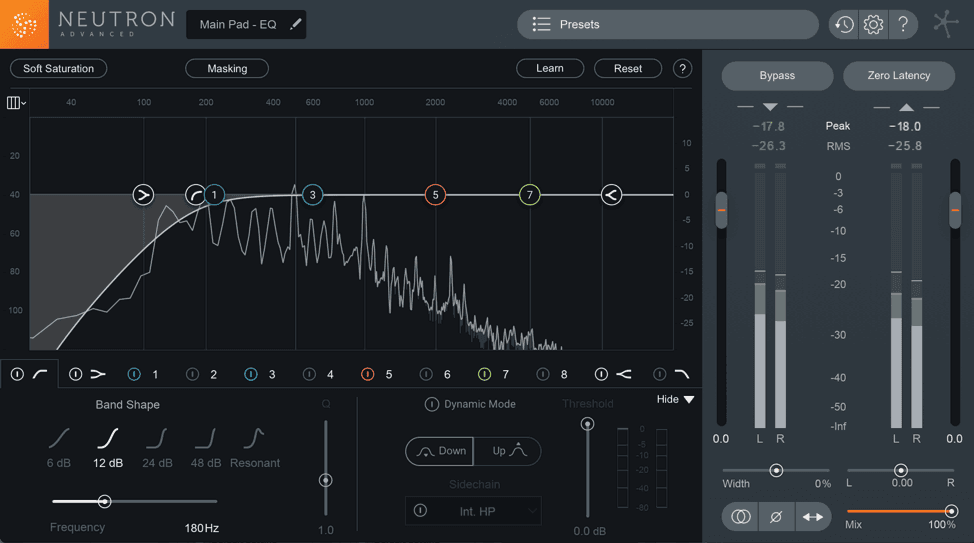Enable band 6 power button
This screenshot has height=543, width=974.
(x=426, y=374)
